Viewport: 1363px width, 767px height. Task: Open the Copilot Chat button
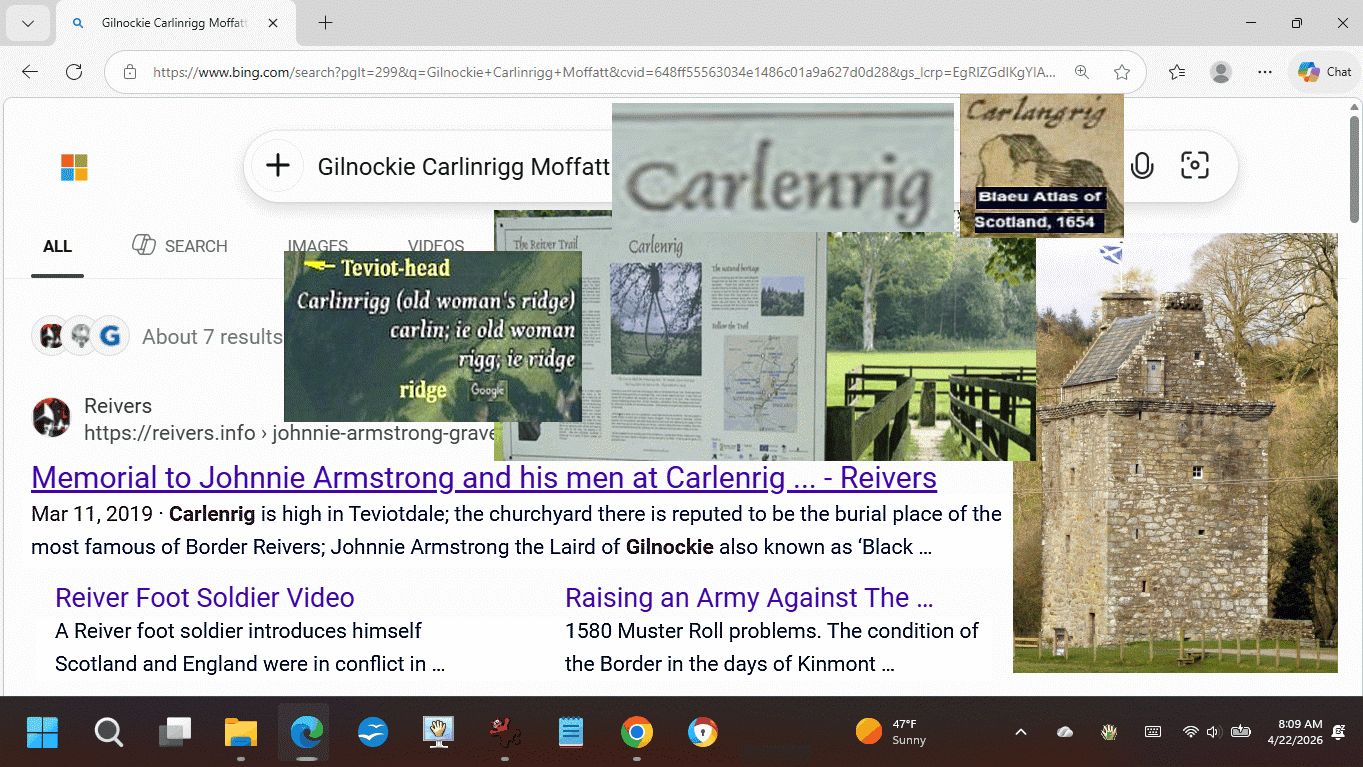[x=1324, y=72]
